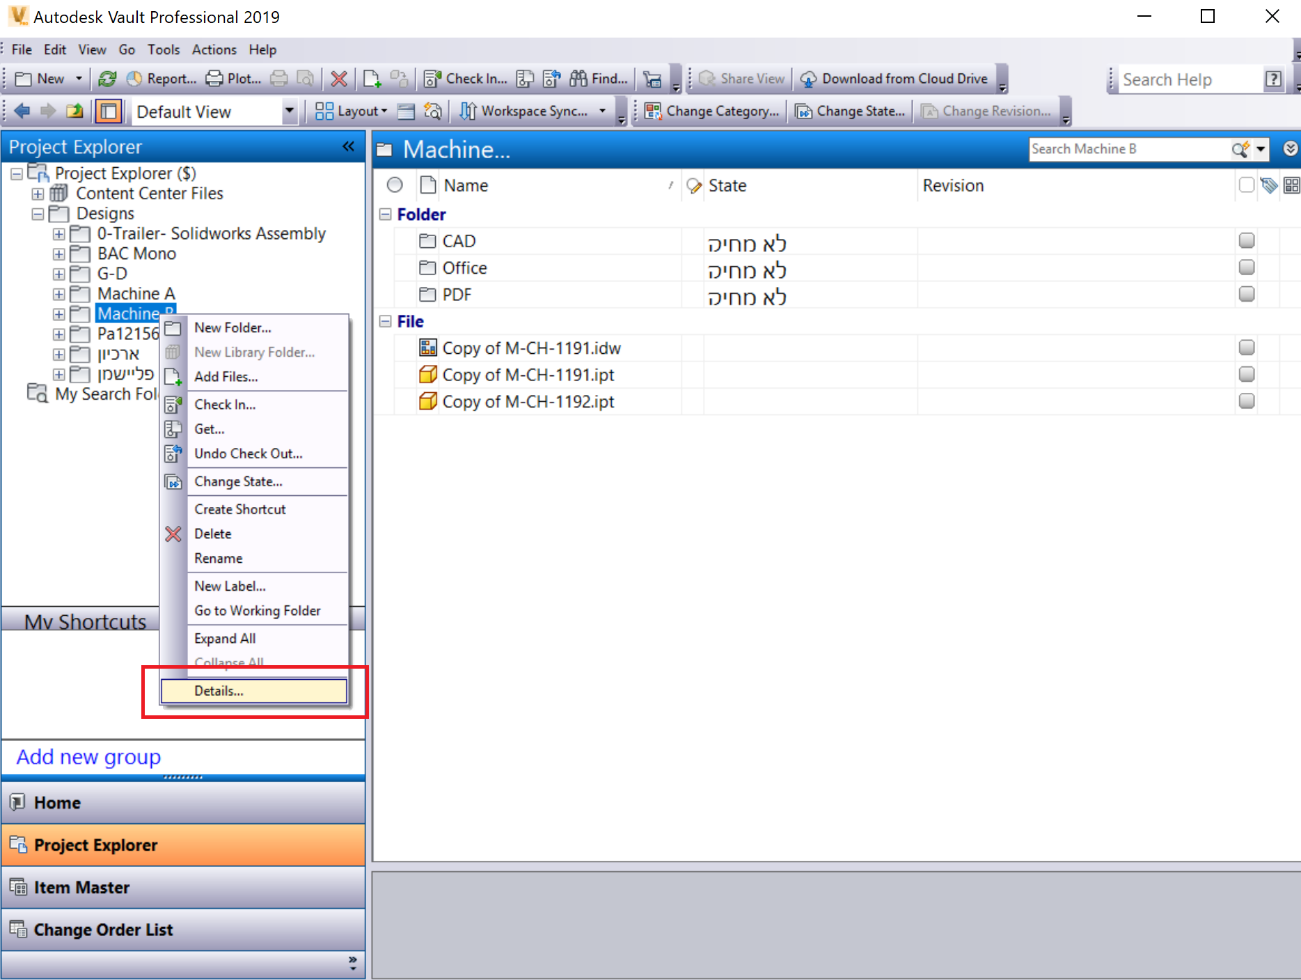The height and width of the screenshot is (980, 1301).
Task: Click Change Category toolbar button
Action: (x=712, y=111)
